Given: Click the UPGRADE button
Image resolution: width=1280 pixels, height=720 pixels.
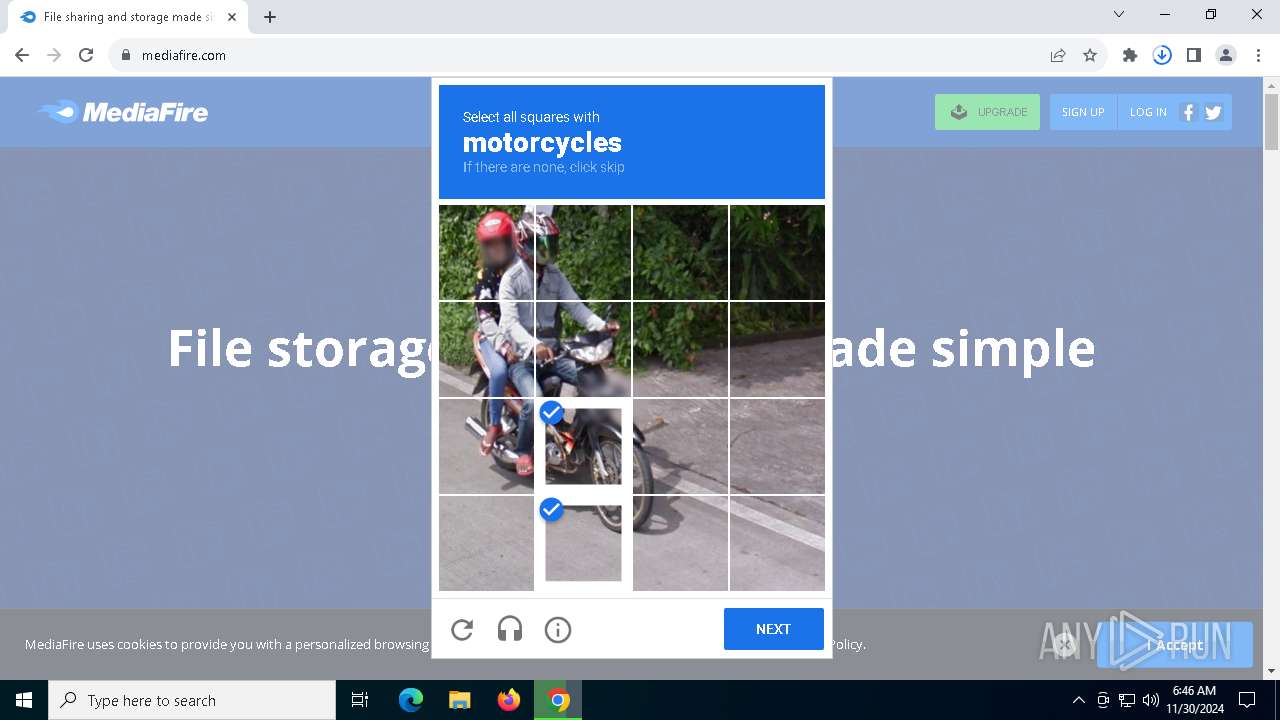Looking at the screenshot, I should pos(987,112).
